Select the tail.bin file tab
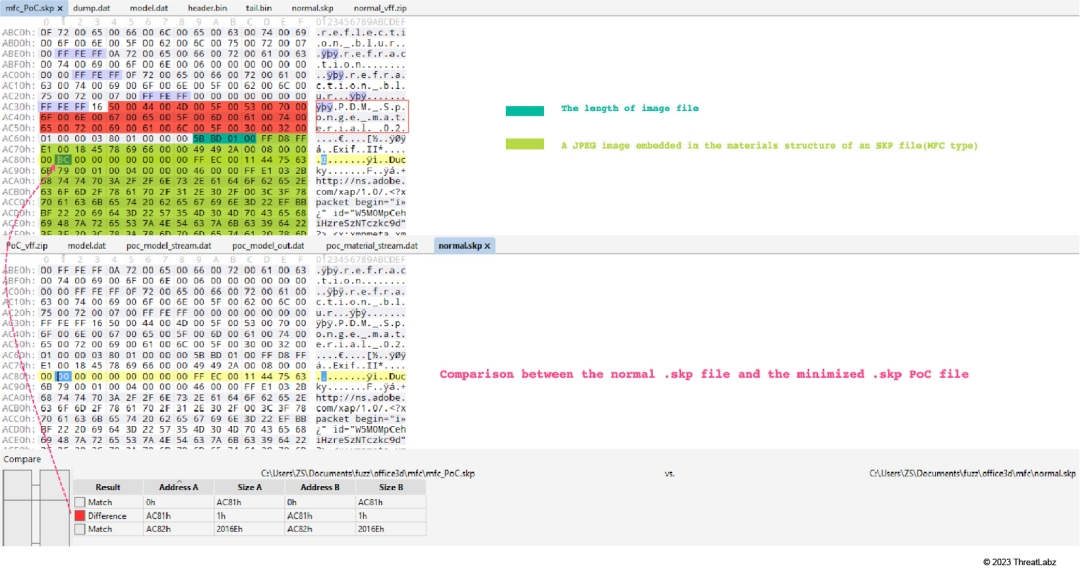The height and width of the screenshot is (575, 1080). [259, 8]
